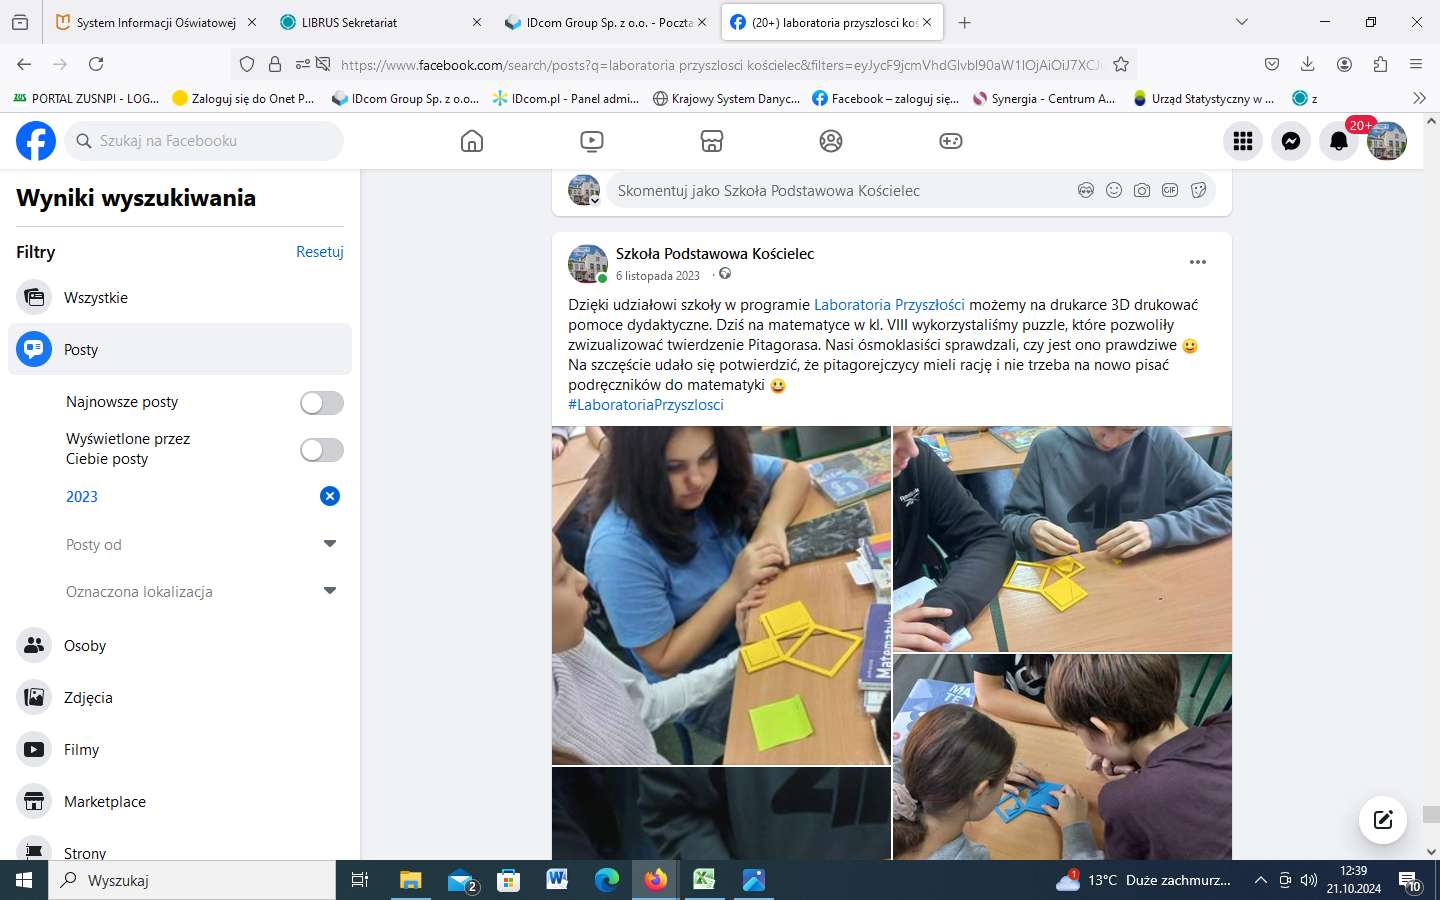The width and height of the screenshot is (1440, 900).
Task: Open the Facebook Video tab icon
Action: pos(592,141)
